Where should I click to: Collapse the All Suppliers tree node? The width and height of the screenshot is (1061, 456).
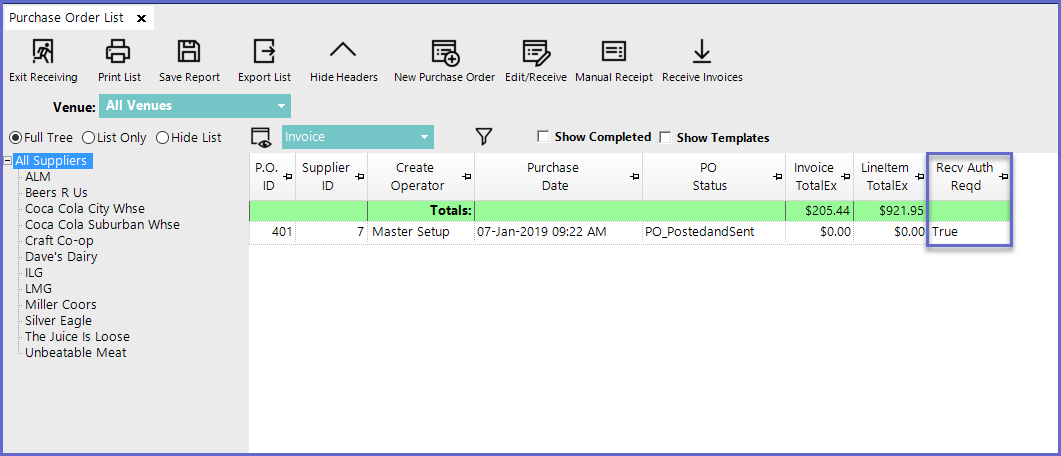point(7,161)
